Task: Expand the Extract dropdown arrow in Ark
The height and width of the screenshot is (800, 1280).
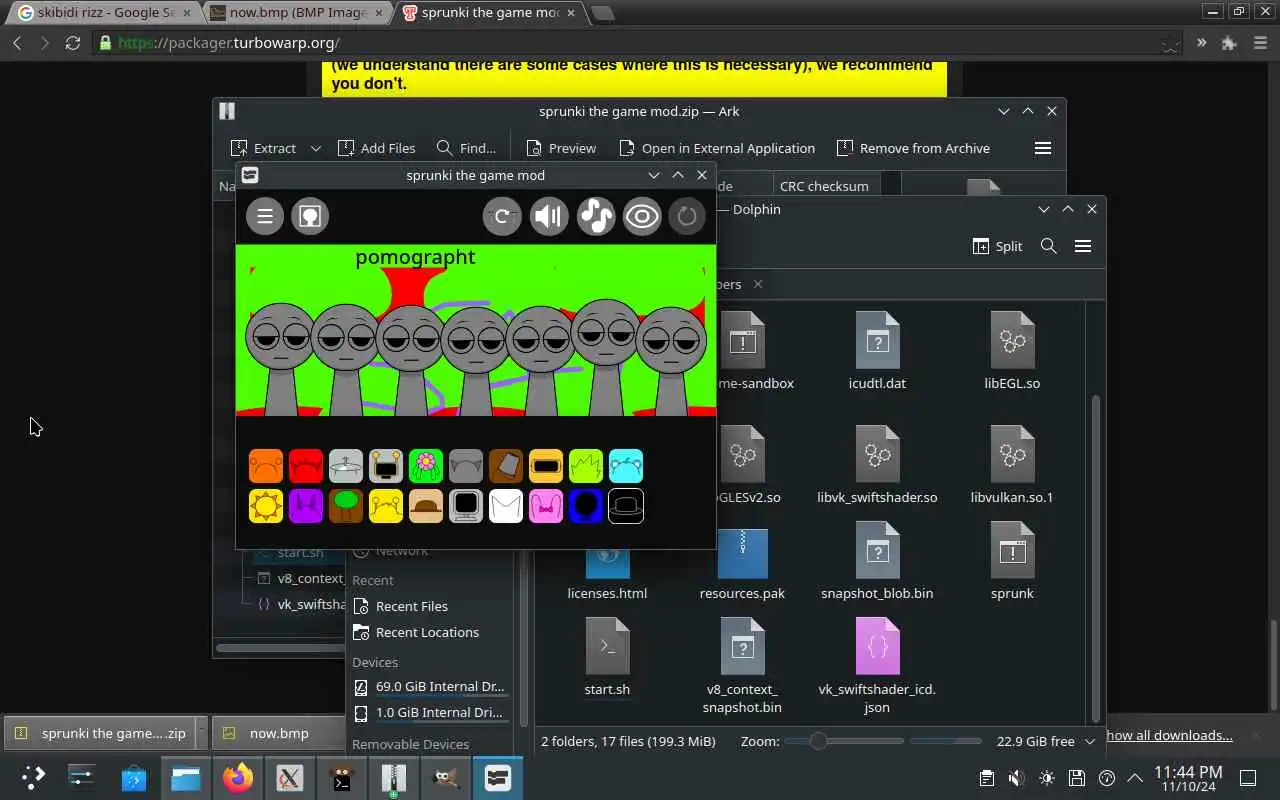Action: [315, 148]
